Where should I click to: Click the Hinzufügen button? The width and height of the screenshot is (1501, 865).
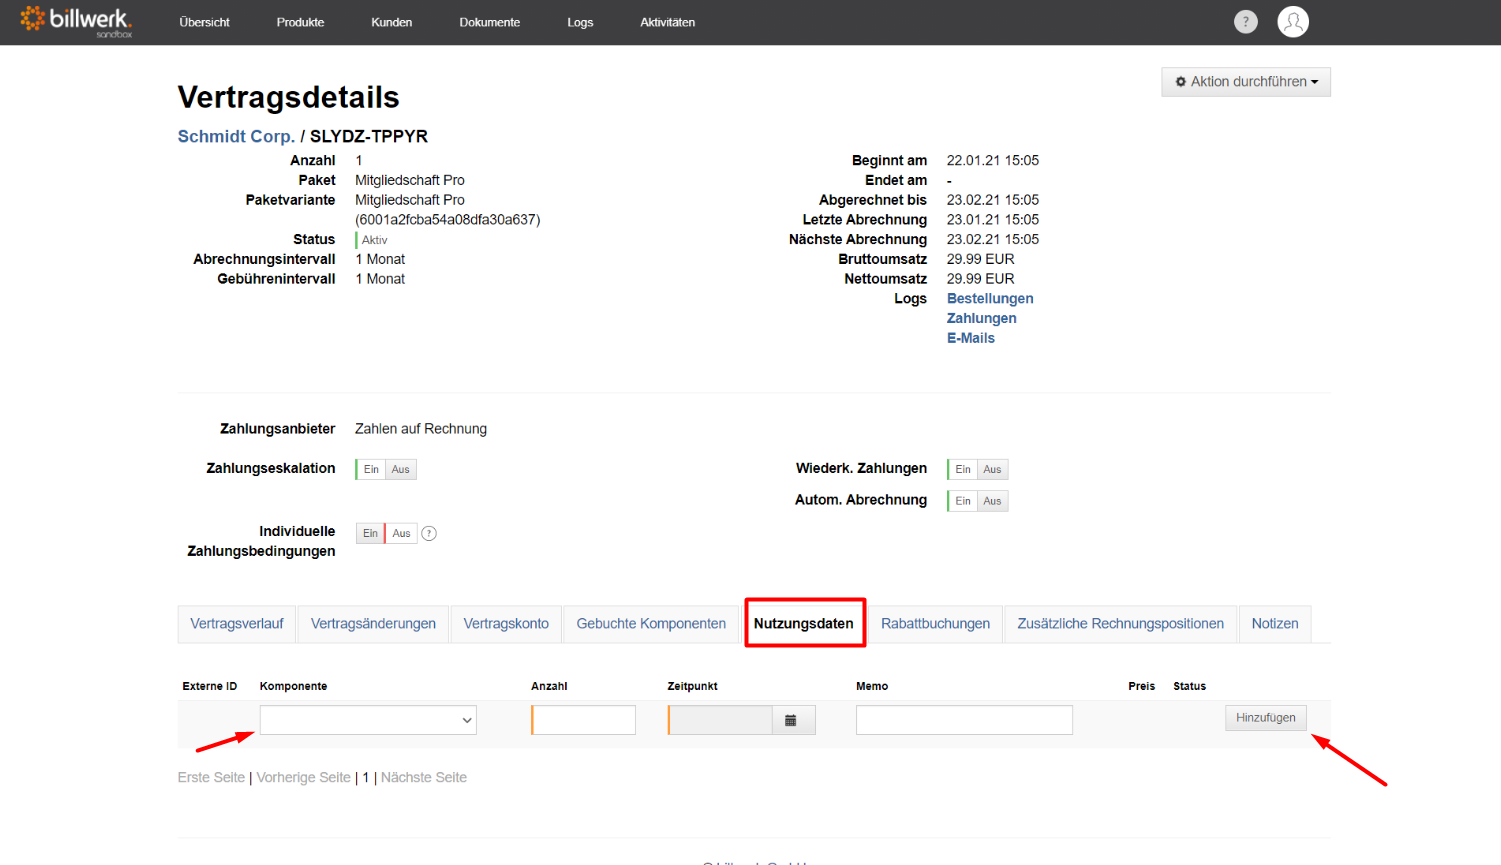coord(1265,718)
